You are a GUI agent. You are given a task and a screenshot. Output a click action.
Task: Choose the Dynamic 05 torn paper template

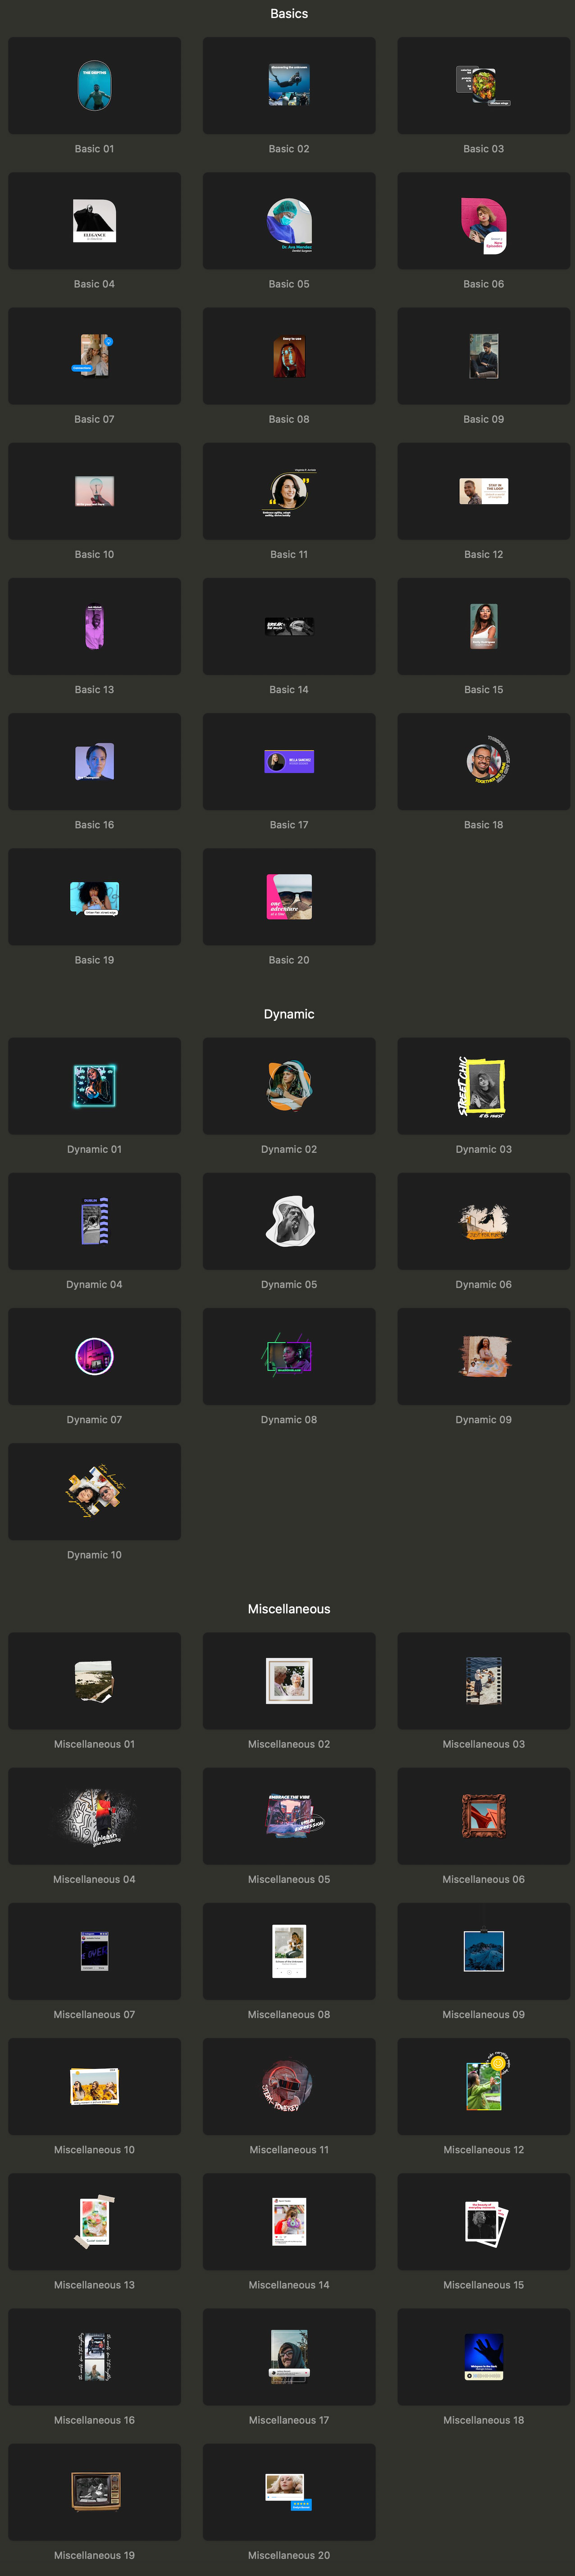click(289, 1221)
